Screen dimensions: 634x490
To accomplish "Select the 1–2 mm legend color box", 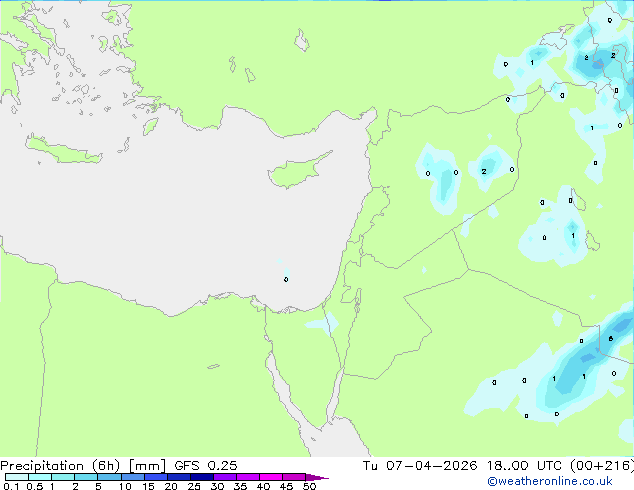I will [x=63, y=477].
